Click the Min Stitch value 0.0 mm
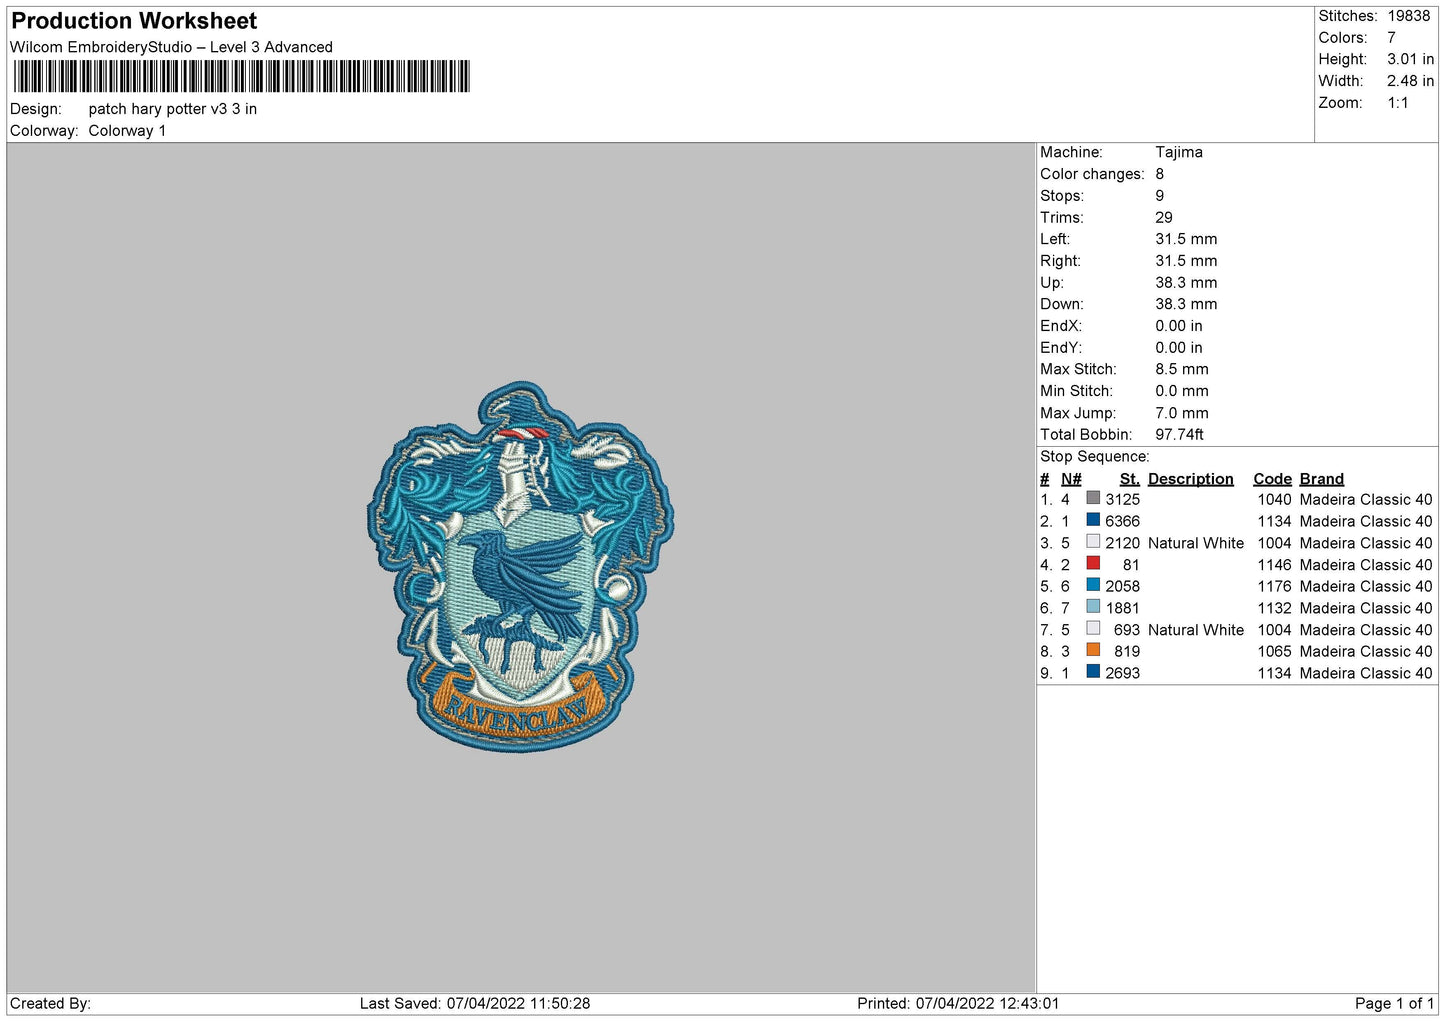1445x1021 pixels. [1182, 391]
